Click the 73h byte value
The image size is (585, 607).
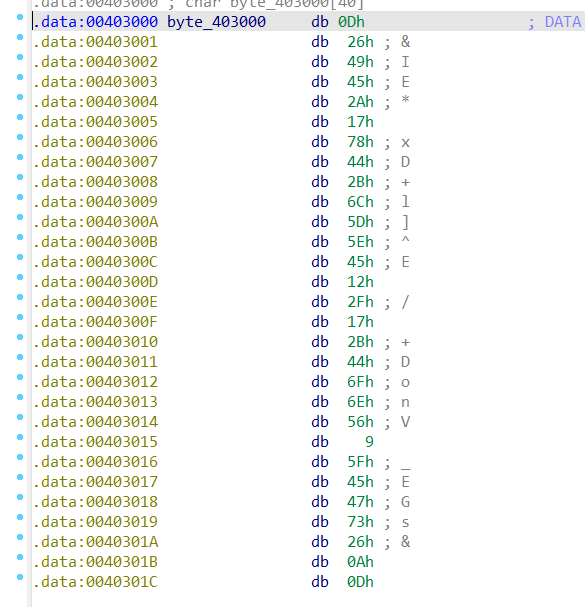(x=360, y=522)
